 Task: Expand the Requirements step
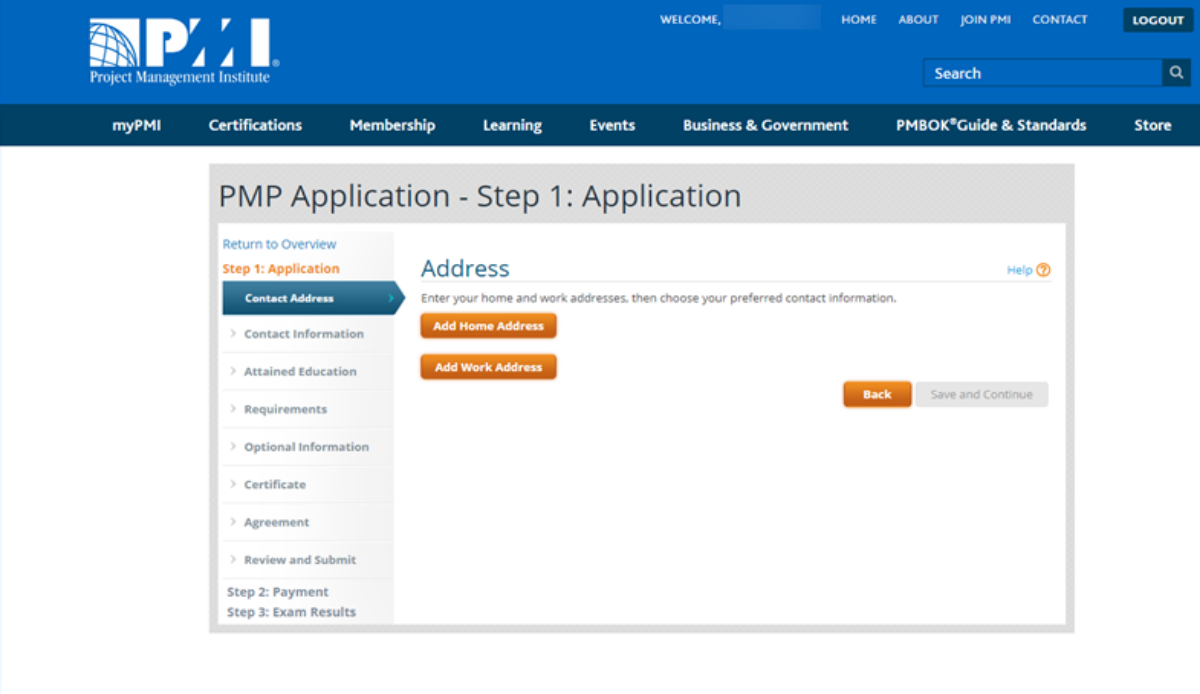285,409
